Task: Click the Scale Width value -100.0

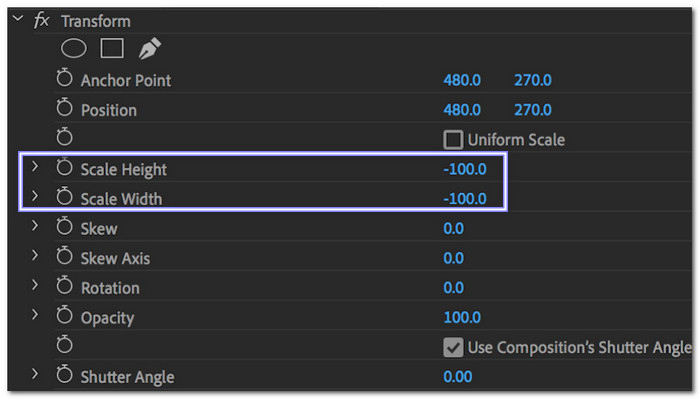Action: 465,199
